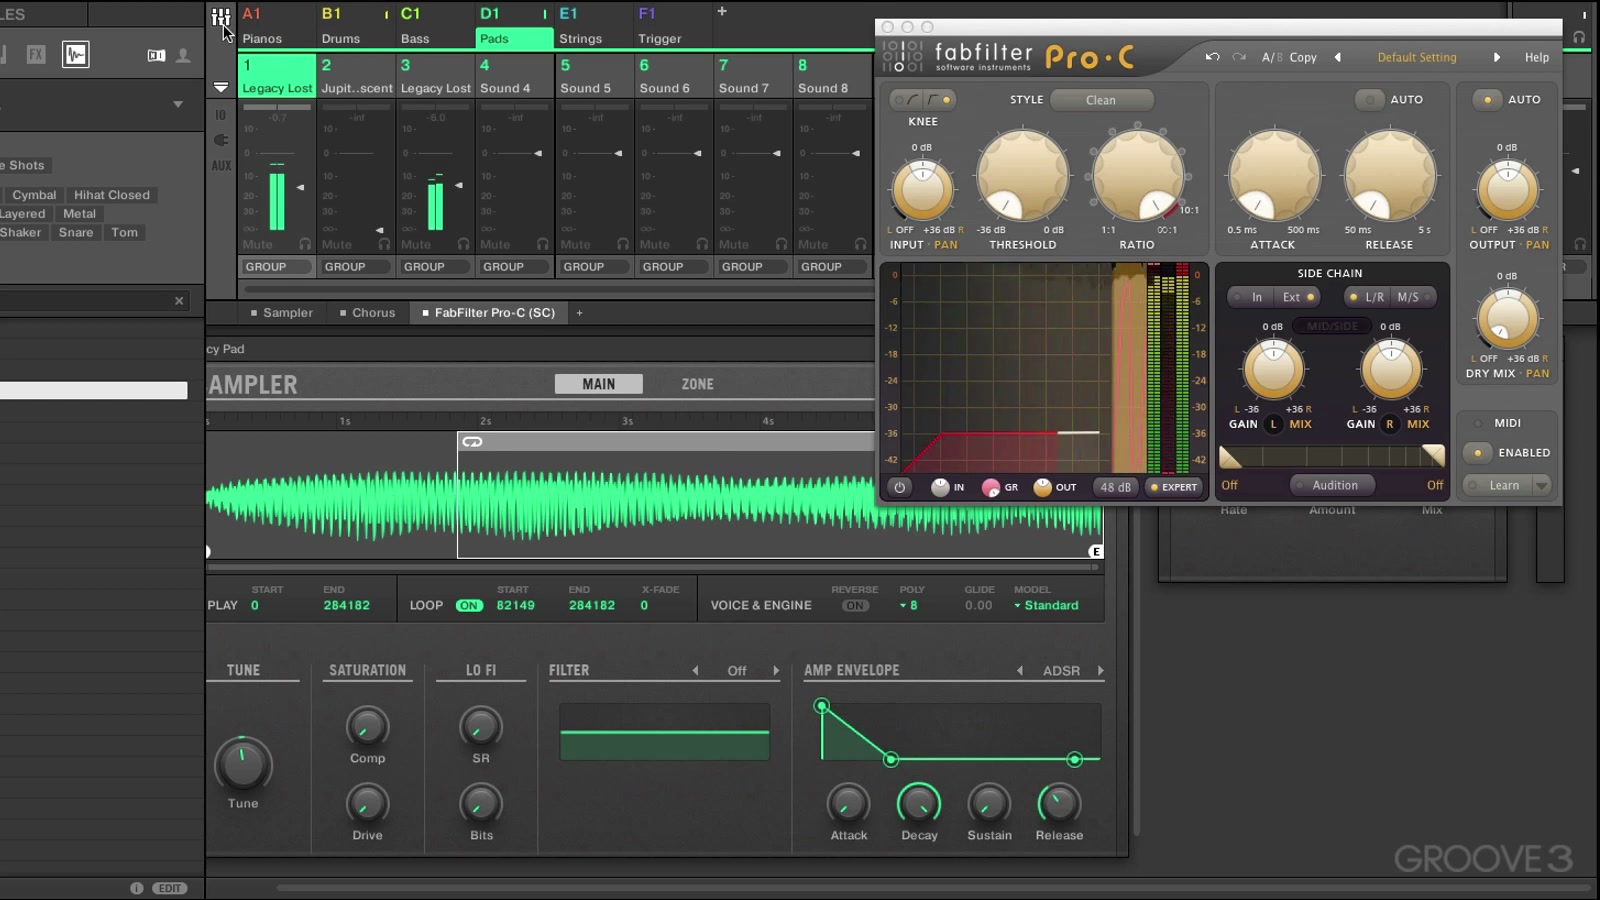Viewport: 1600px width, 900px height.
Task: Open the Model Standard dropdown
Action: coord(1046,606)
